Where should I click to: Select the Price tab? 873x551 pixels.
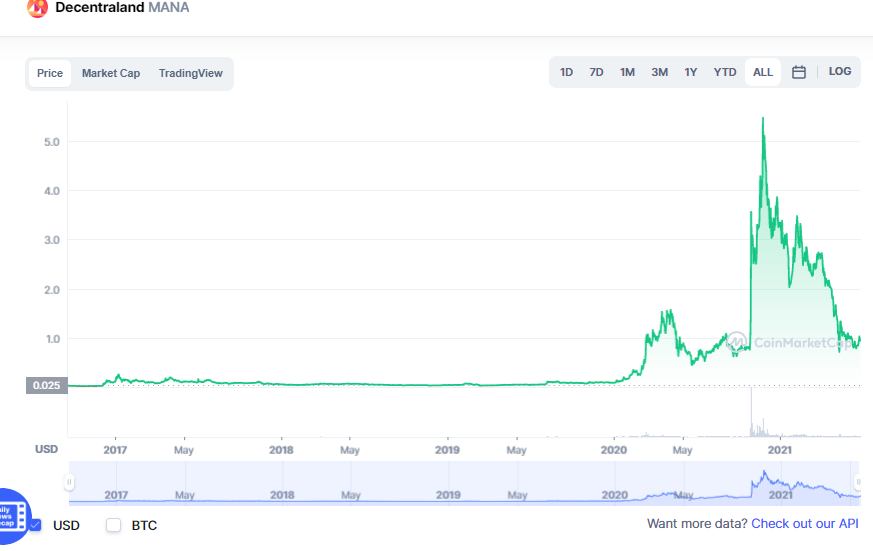point(50,73)
